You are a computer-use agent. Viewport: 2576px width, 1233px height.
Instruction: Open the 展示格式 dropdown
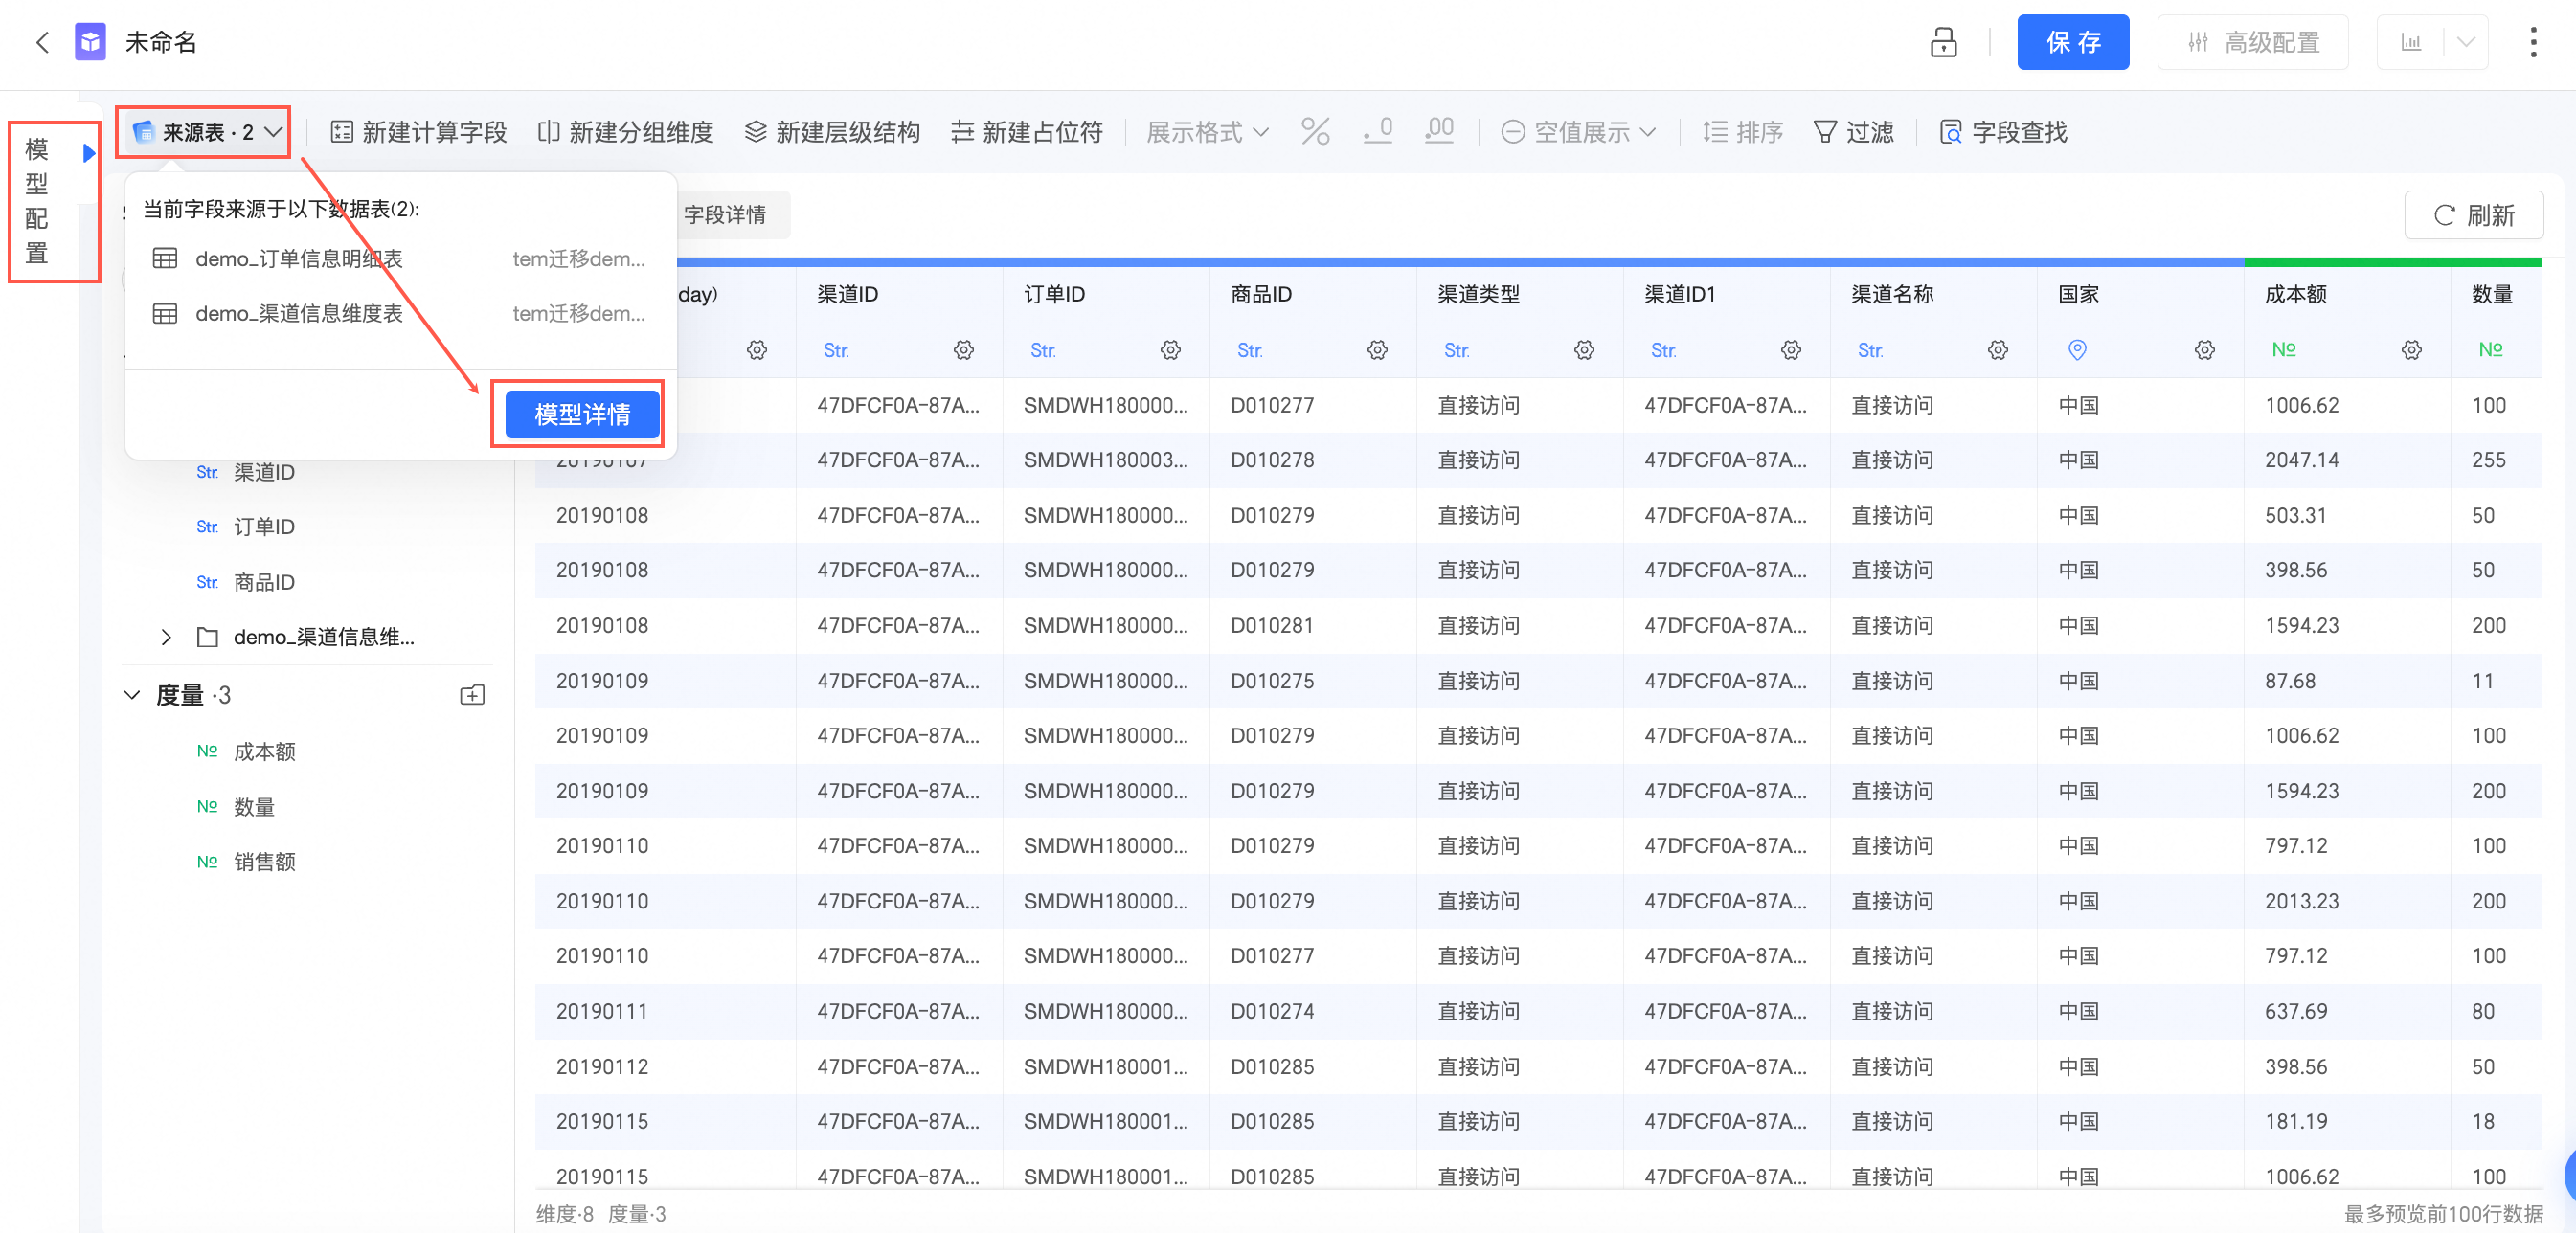(1206, 132)
